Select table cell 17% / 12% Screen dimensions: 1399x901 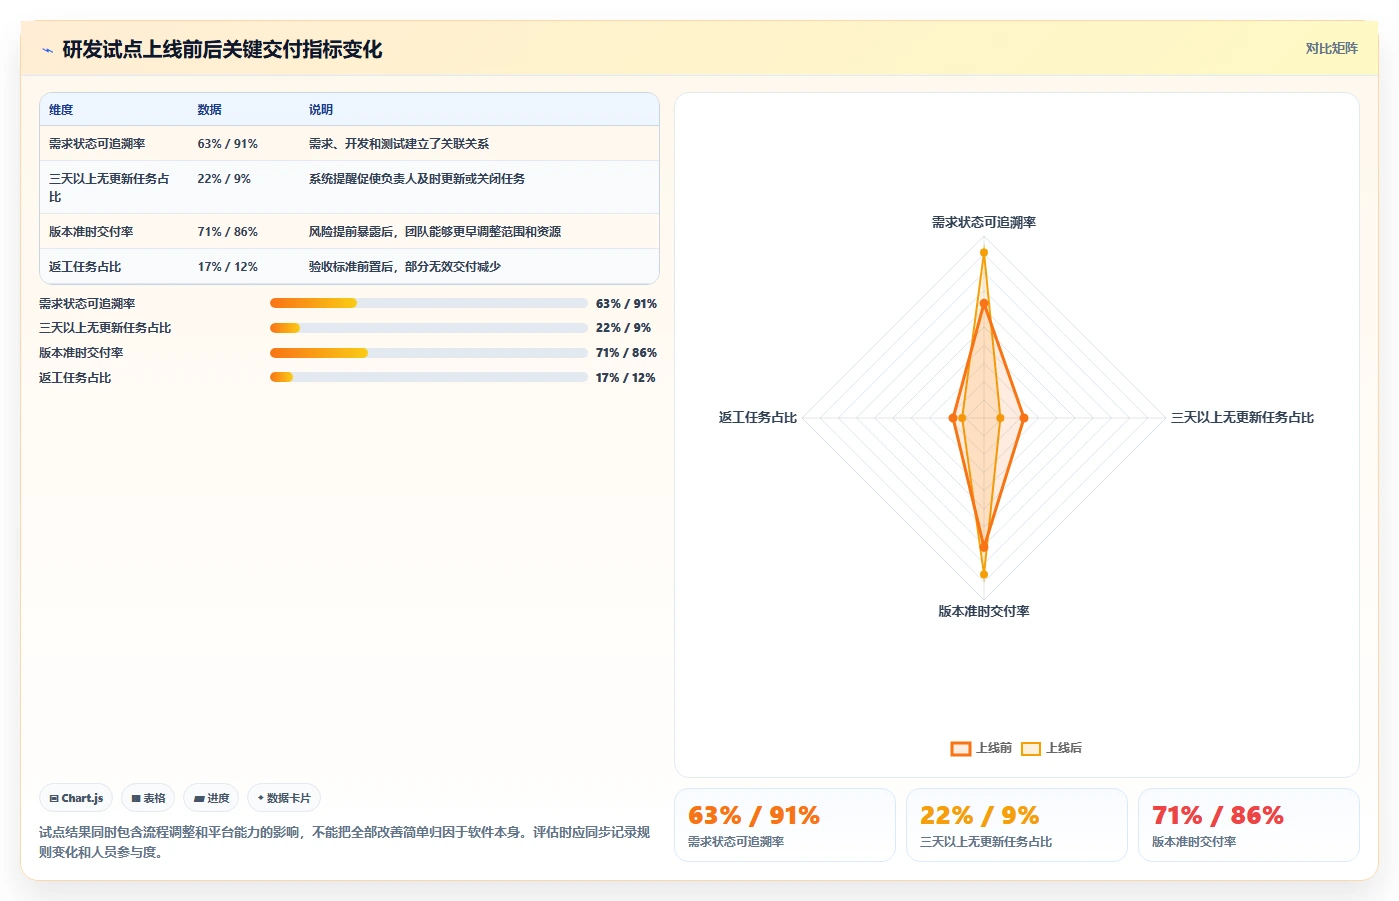click(227, 267)
